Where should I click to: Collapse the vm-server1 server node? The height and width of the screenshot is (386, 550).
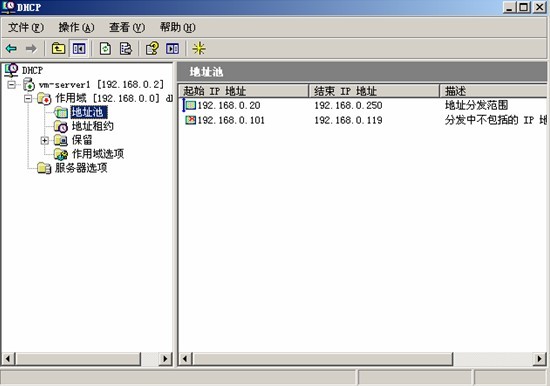[x=12, y=85]
